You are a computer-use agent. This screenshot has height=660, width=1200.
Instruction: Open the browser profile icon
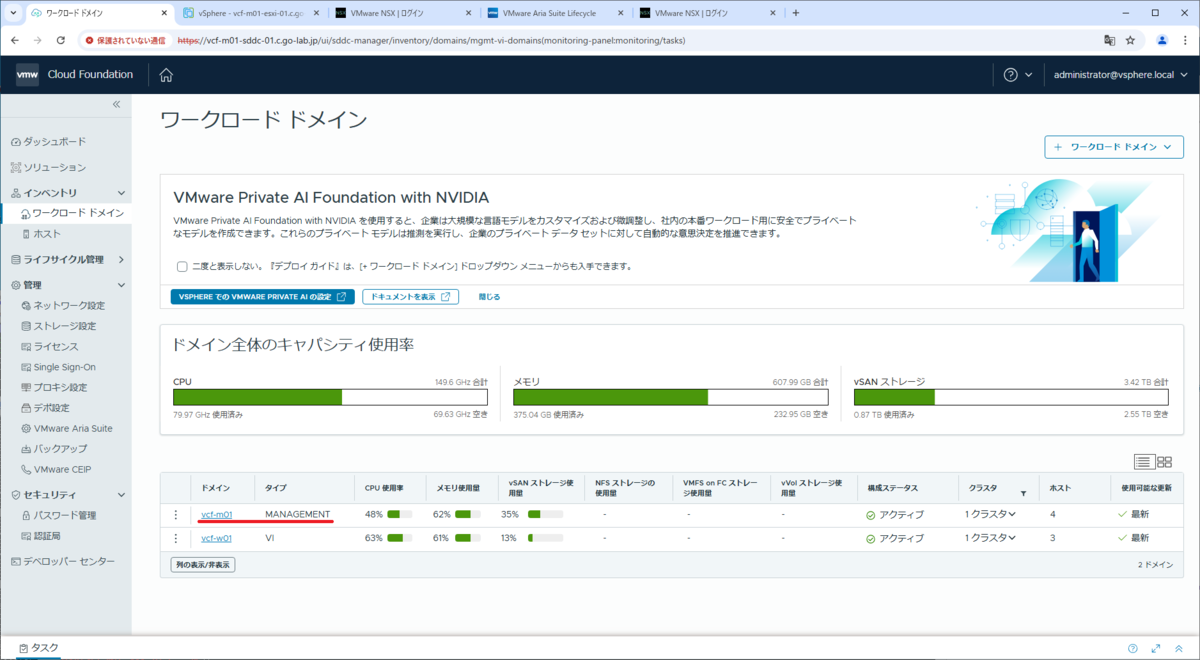[1161, 41]
